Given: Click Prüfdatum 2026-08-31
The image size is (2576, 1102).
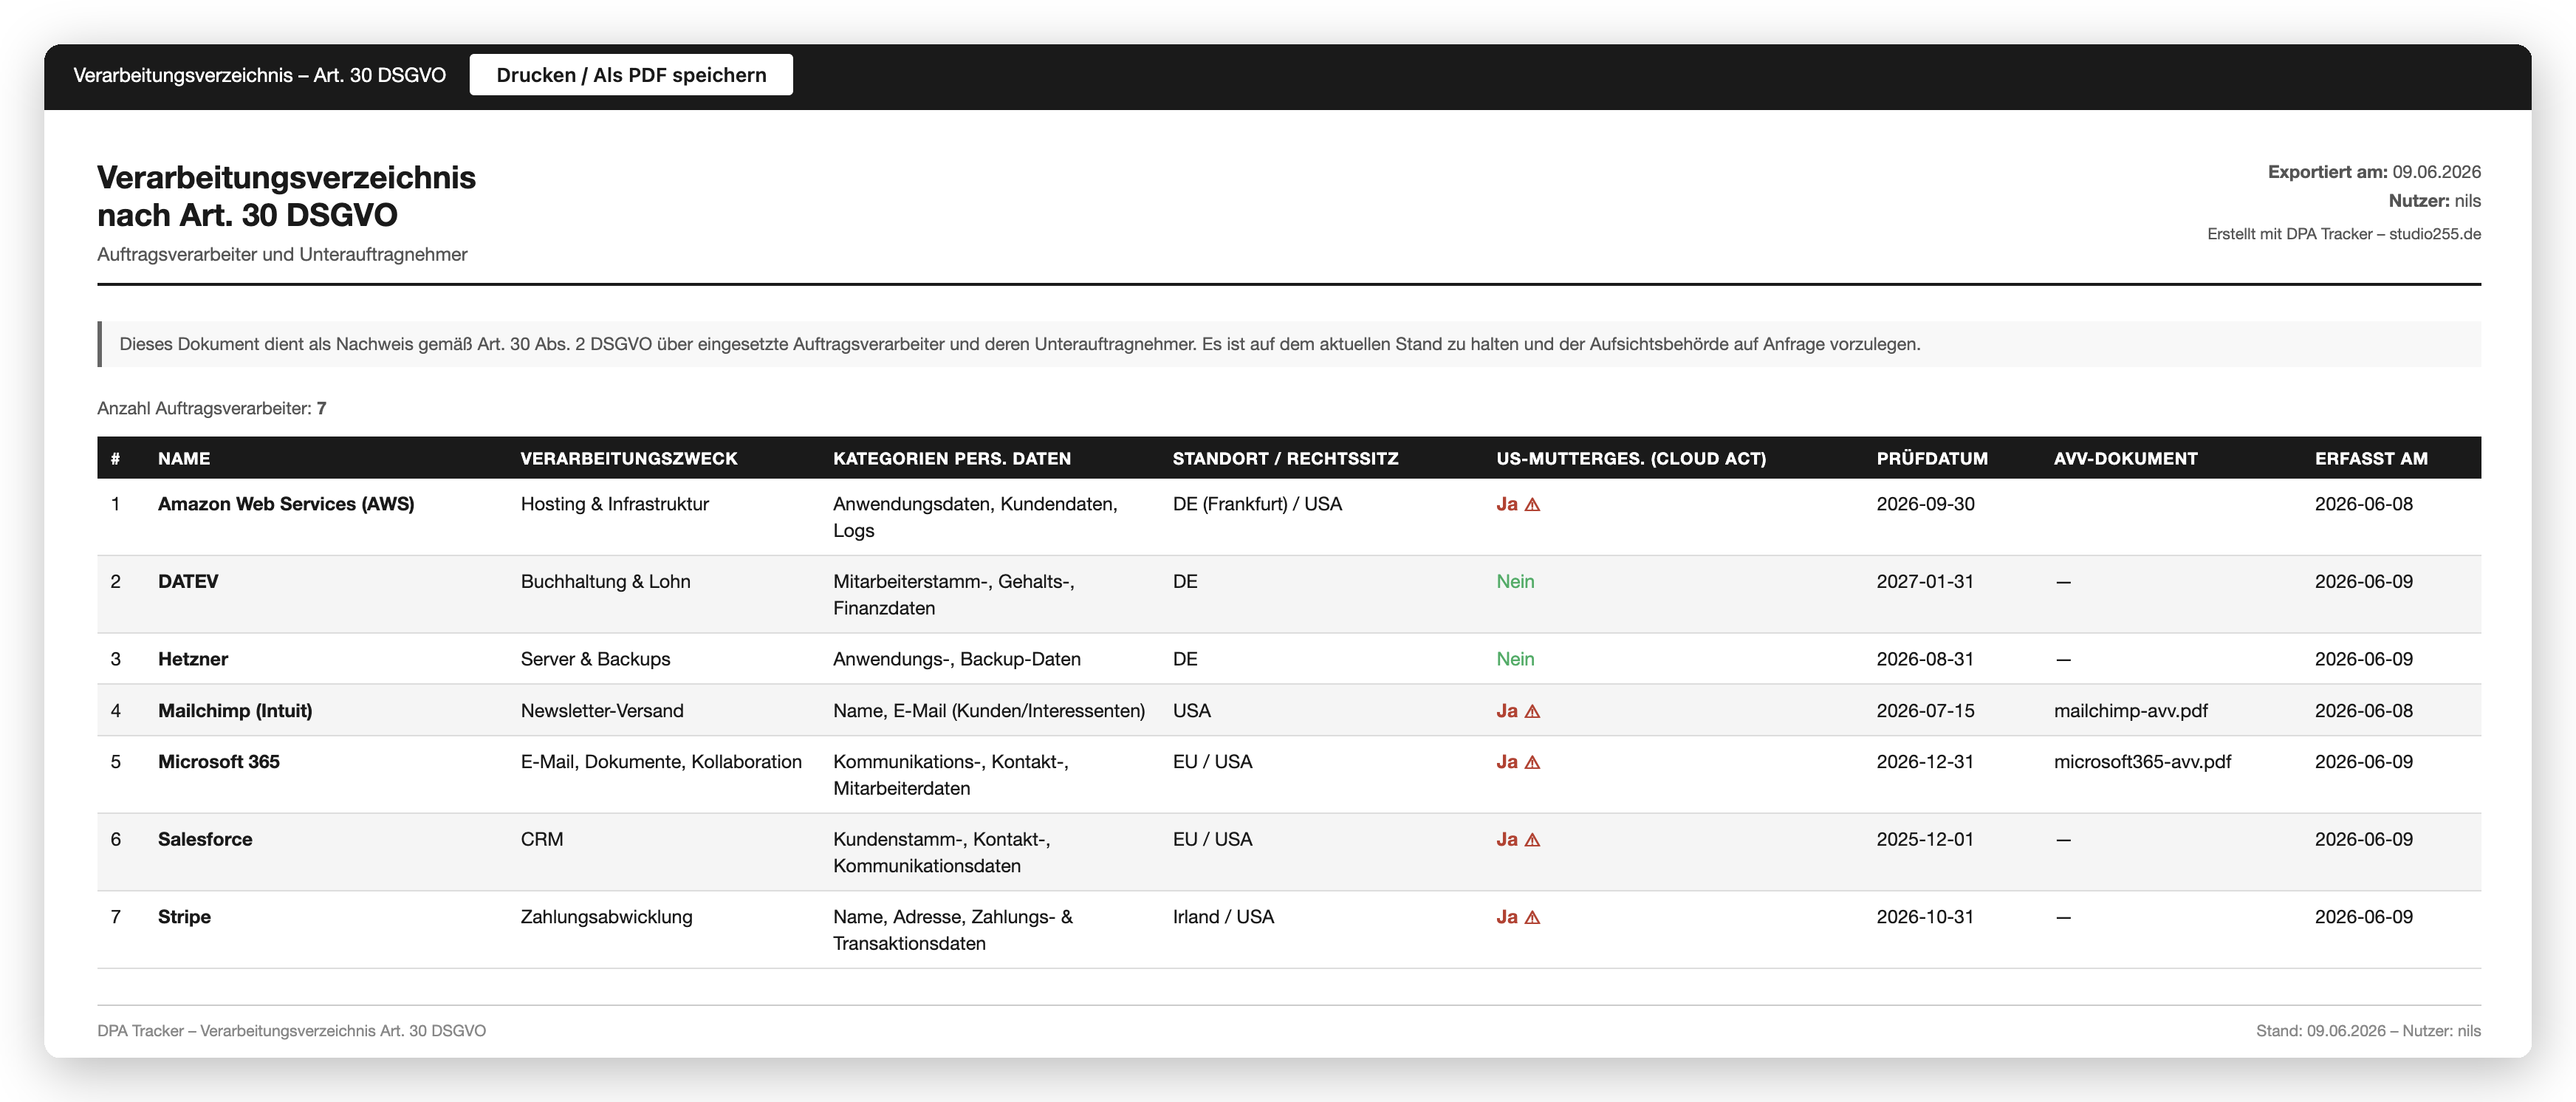Looking at the screenshot, I should [x=1925, y=659].
